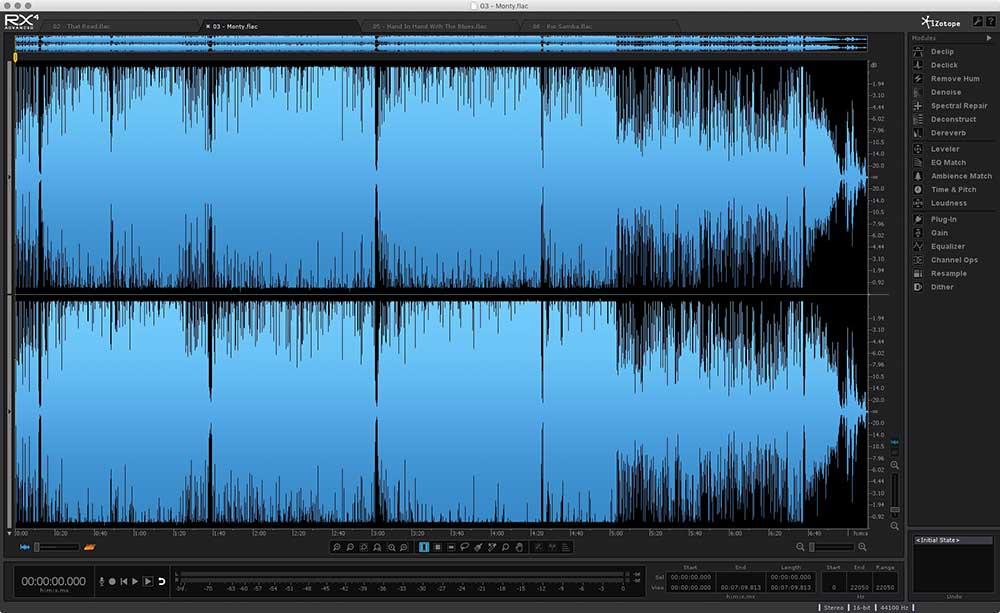
Task: Click the waveform/spectrogram blend slider
Action: pyautogui.click(x=57, y=547)
